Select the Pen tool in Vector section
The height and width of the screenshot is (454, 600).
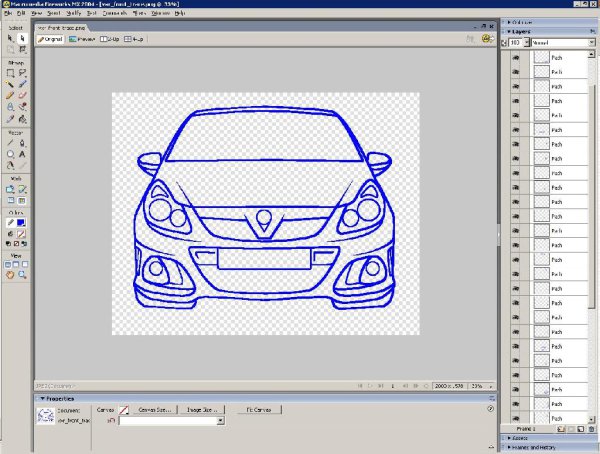click(x=22, y=143)
